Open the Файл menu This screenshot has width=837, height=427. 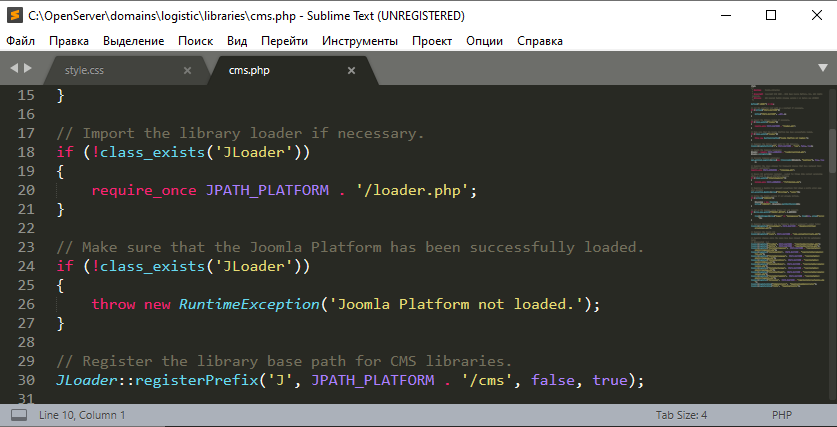pos(20,41)
